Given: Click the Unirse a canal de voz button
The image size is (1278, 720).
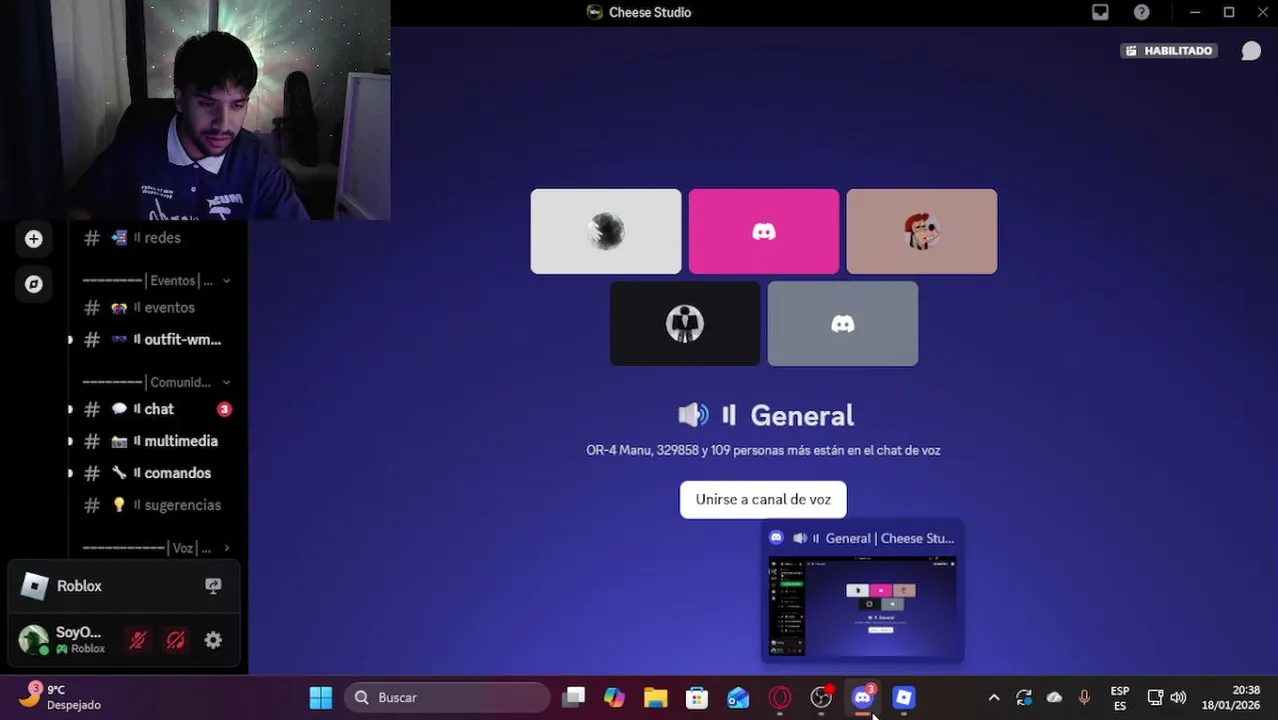Looking at the screenshot, I should pos(763,500).
